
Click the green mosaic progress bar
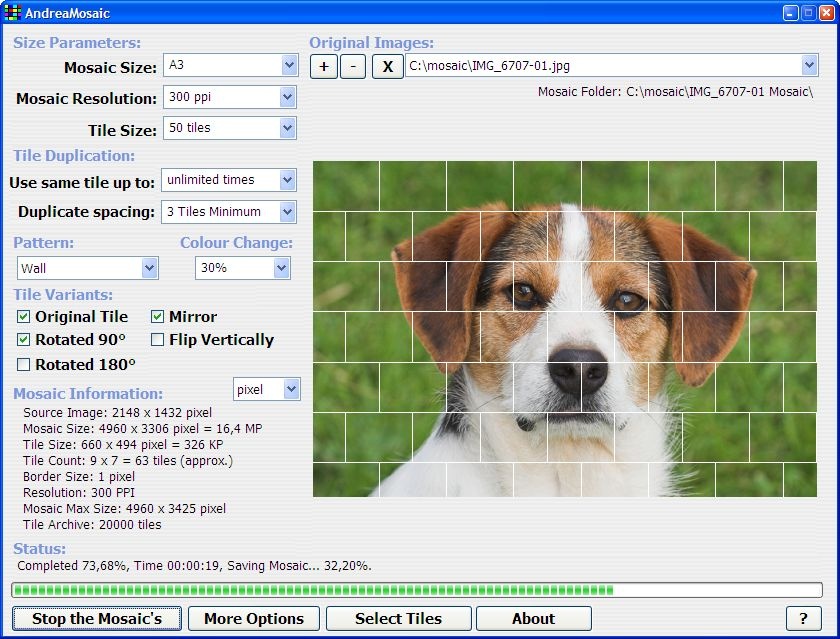point(416,590)
